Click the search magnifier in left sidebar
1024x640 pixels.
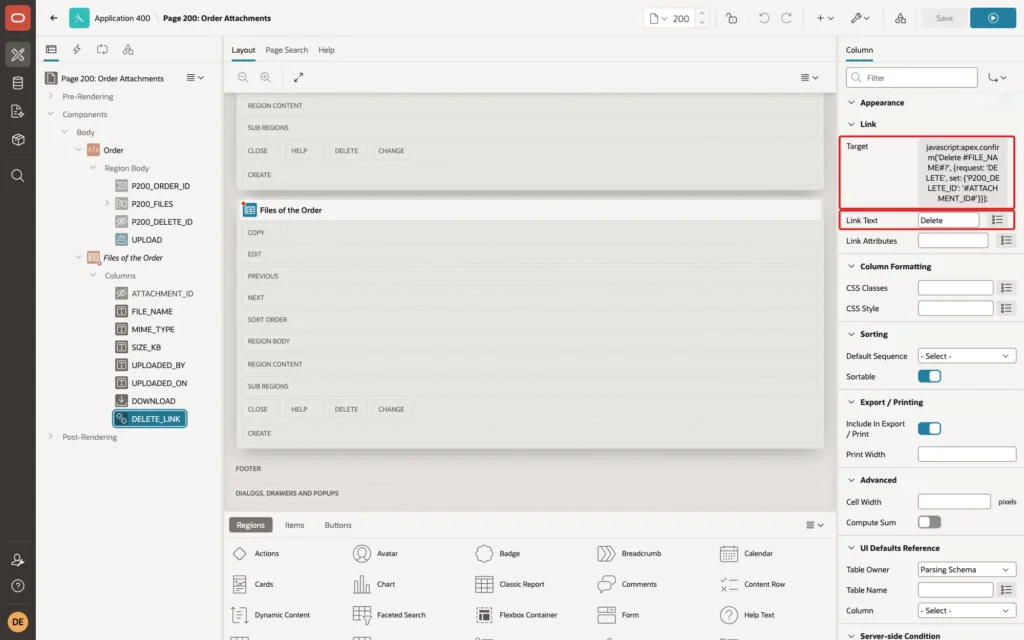(18, 176)
